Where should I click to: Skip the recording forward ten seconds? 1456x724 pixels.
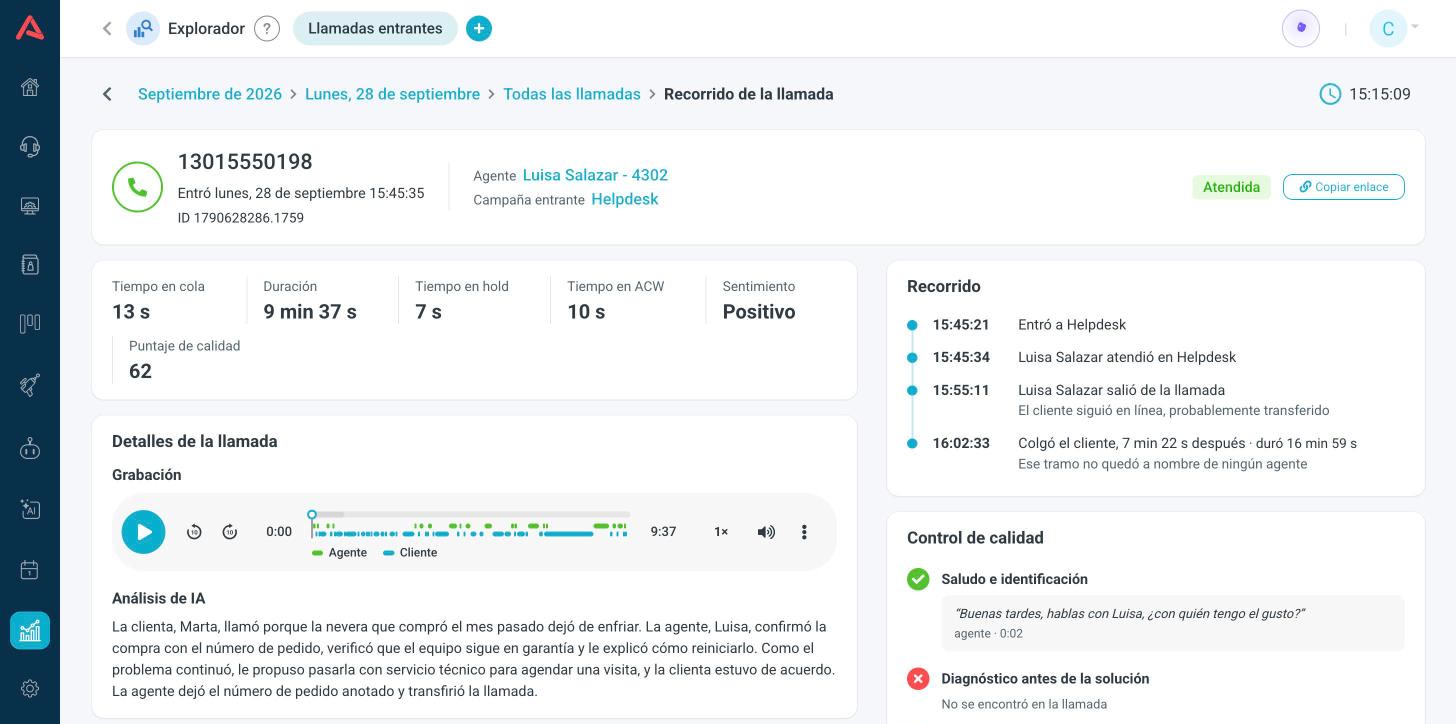230,532
